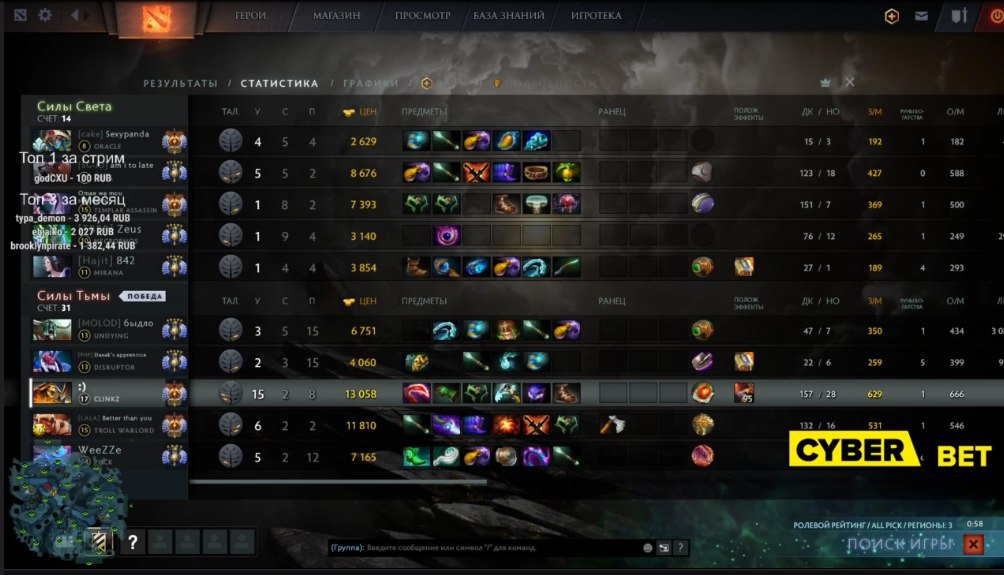
Task: Open the mail envelope icon
Action: tap(921, 16)
